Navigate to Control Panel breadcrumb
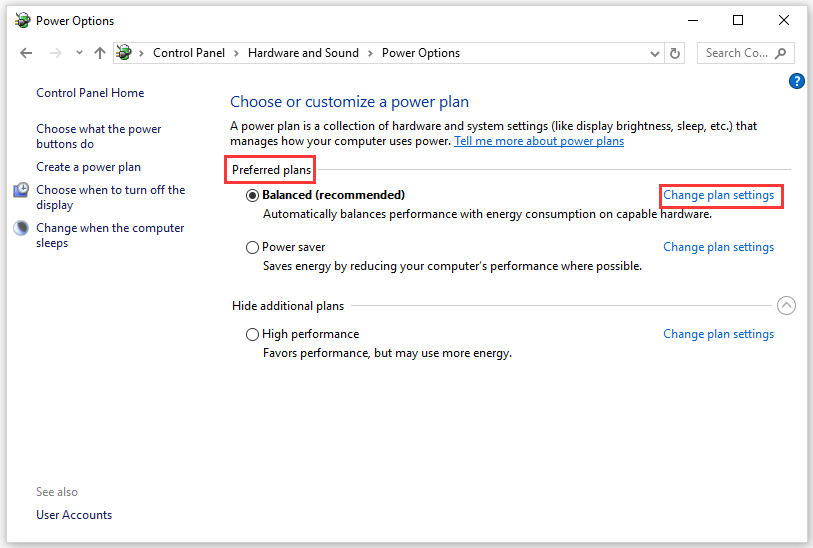 tap(189, 53)
